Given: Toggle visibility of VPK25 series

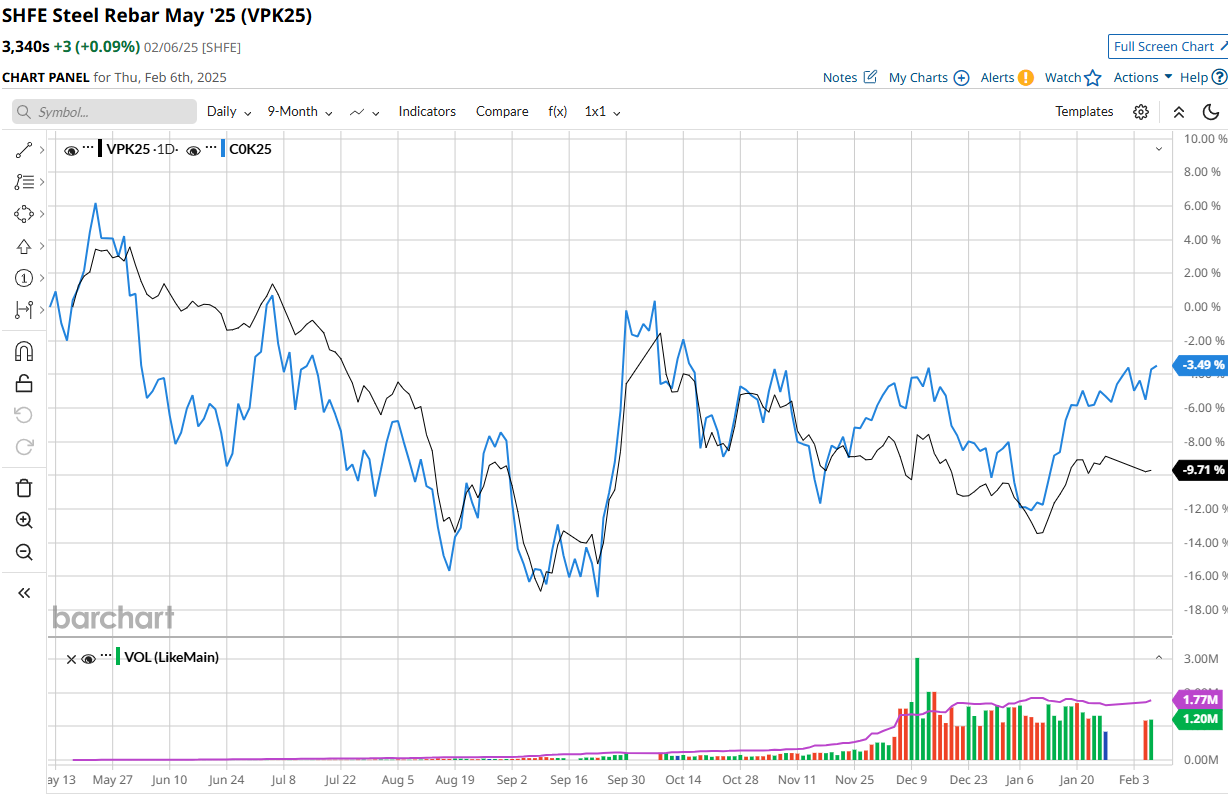Looking at the screenshot, I should (x=71, y=150).
